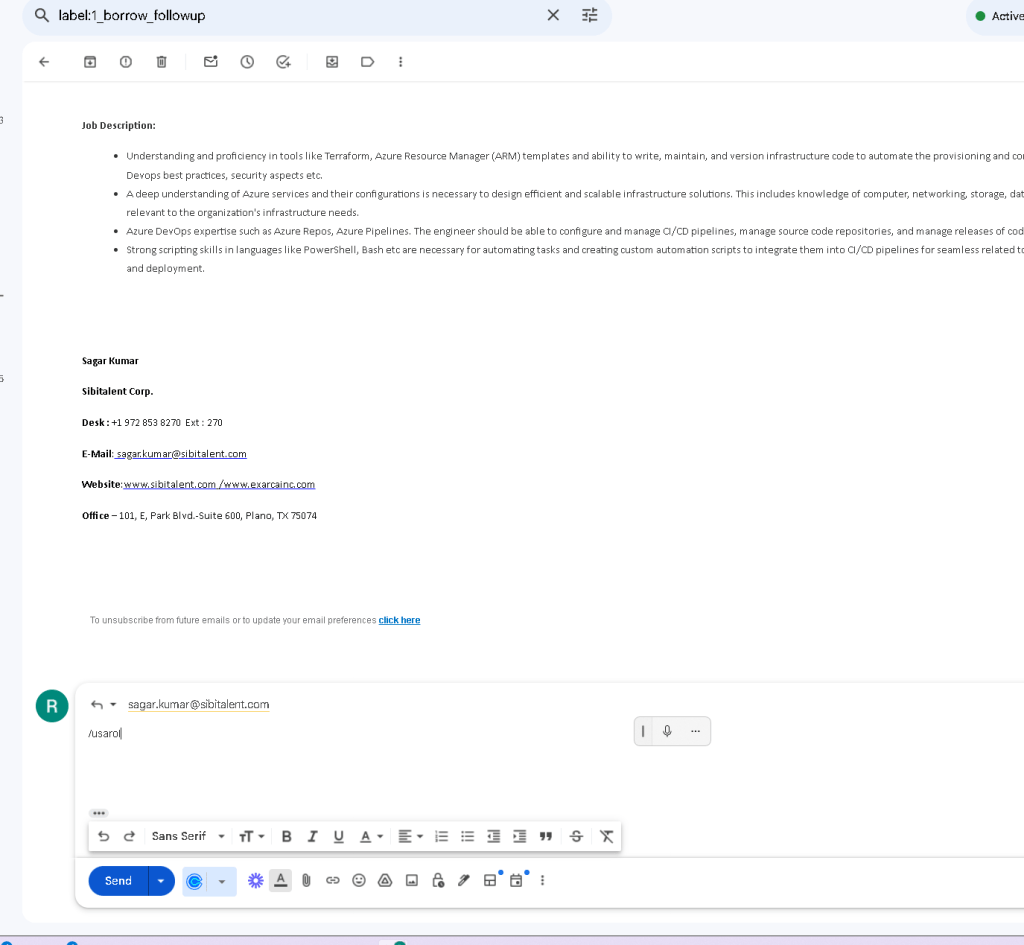Snooze this email with clock icon
Image resolution: width=1024 pixels, height=945 pixels.
[247, 62]
